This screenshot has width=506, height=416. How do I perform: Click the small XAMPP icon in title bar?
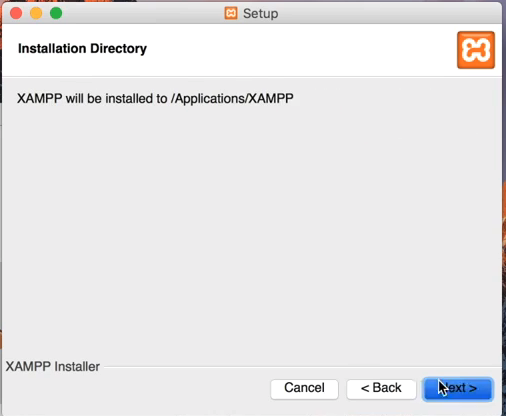(231, 13)
